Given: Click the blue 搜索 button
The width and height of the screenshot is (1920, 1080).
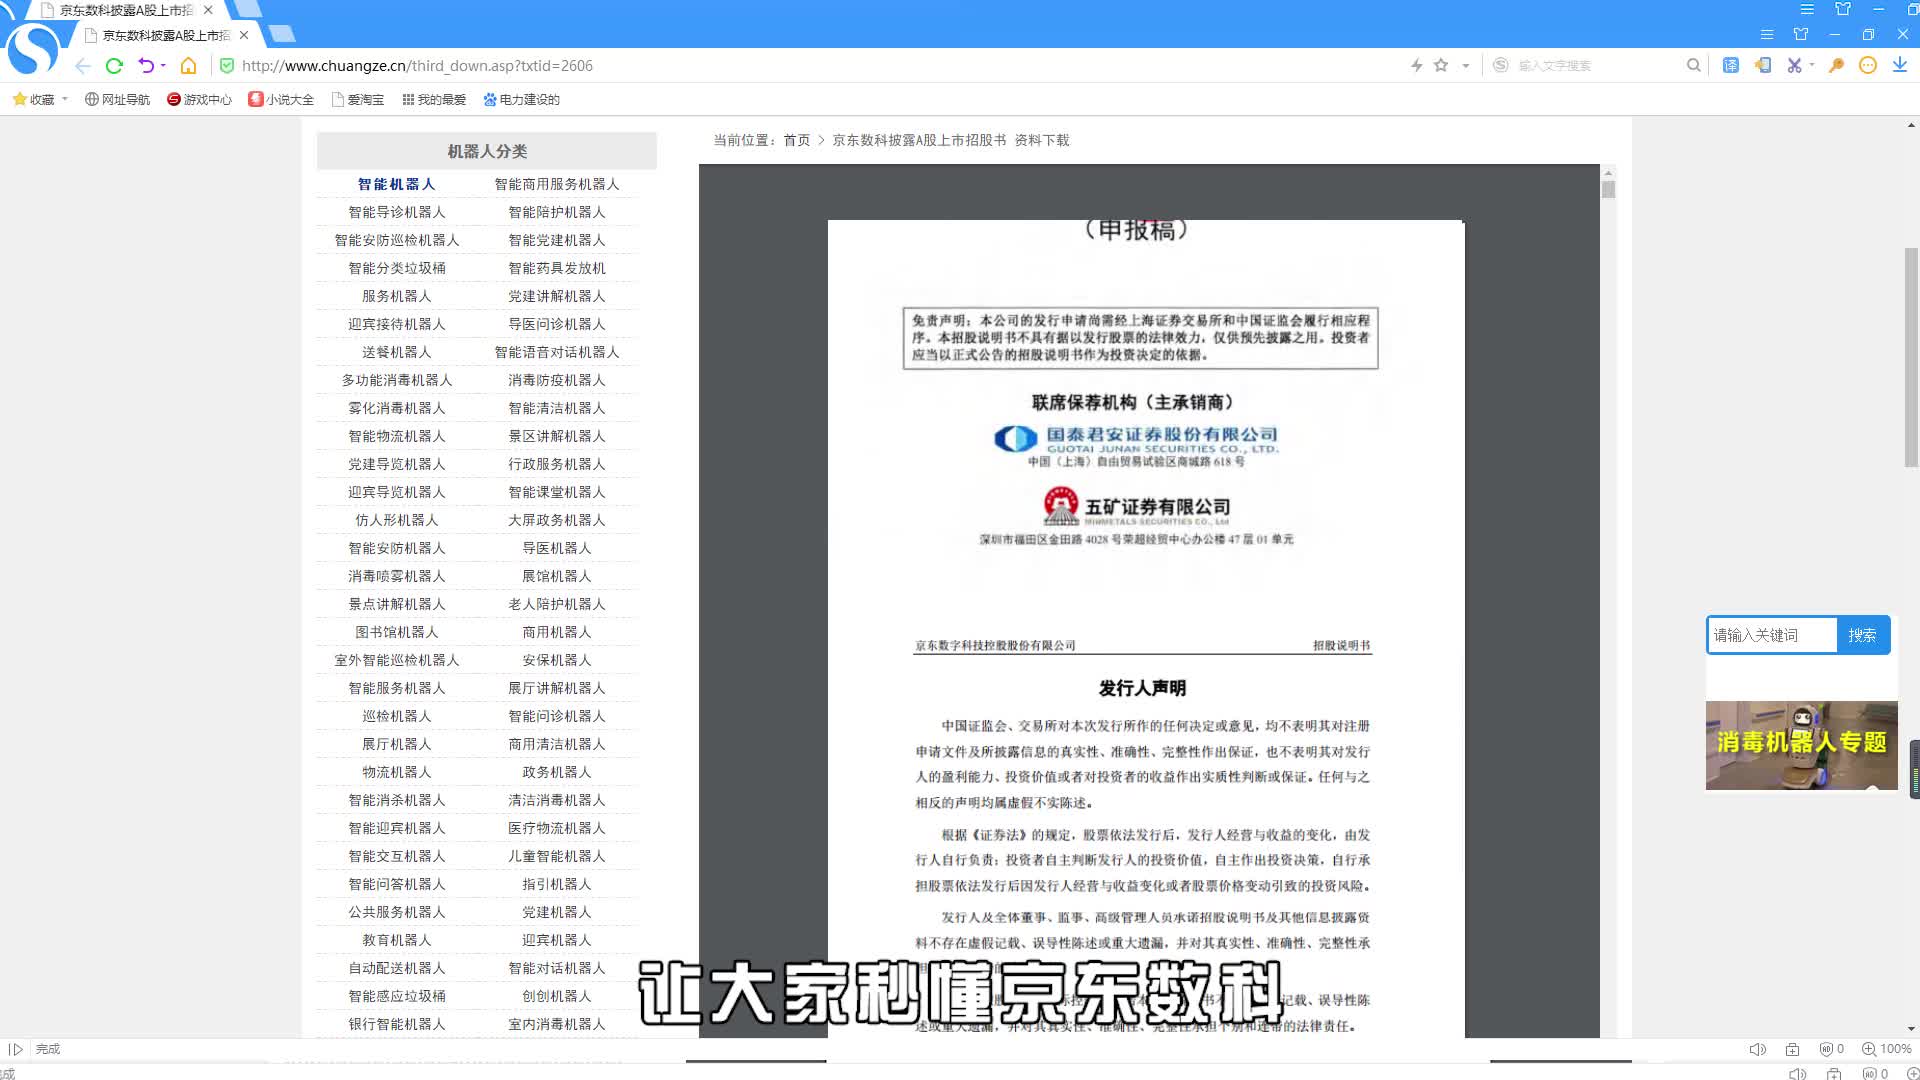Looking at the screenshot, I should (x=1862, y=635).
